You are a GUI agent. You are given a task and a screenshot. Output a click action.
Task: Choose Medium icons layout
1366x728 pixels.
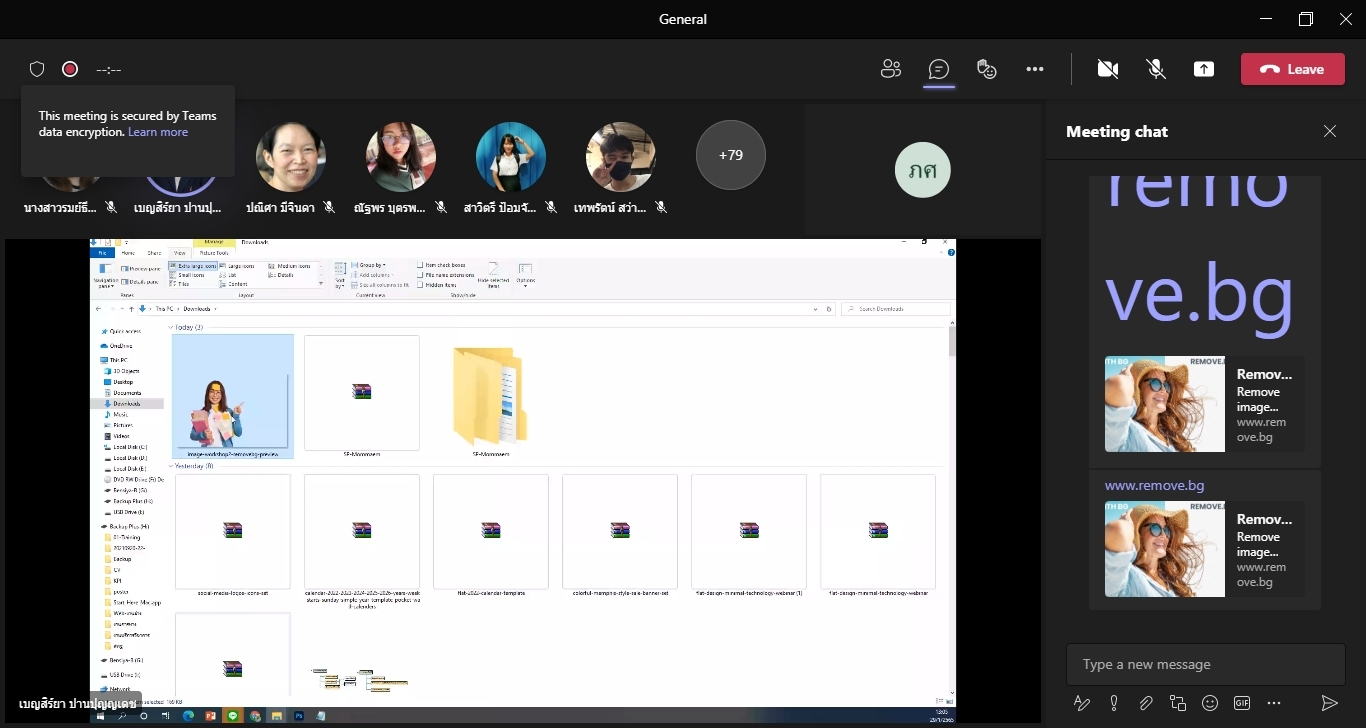(x=290, y=266)
